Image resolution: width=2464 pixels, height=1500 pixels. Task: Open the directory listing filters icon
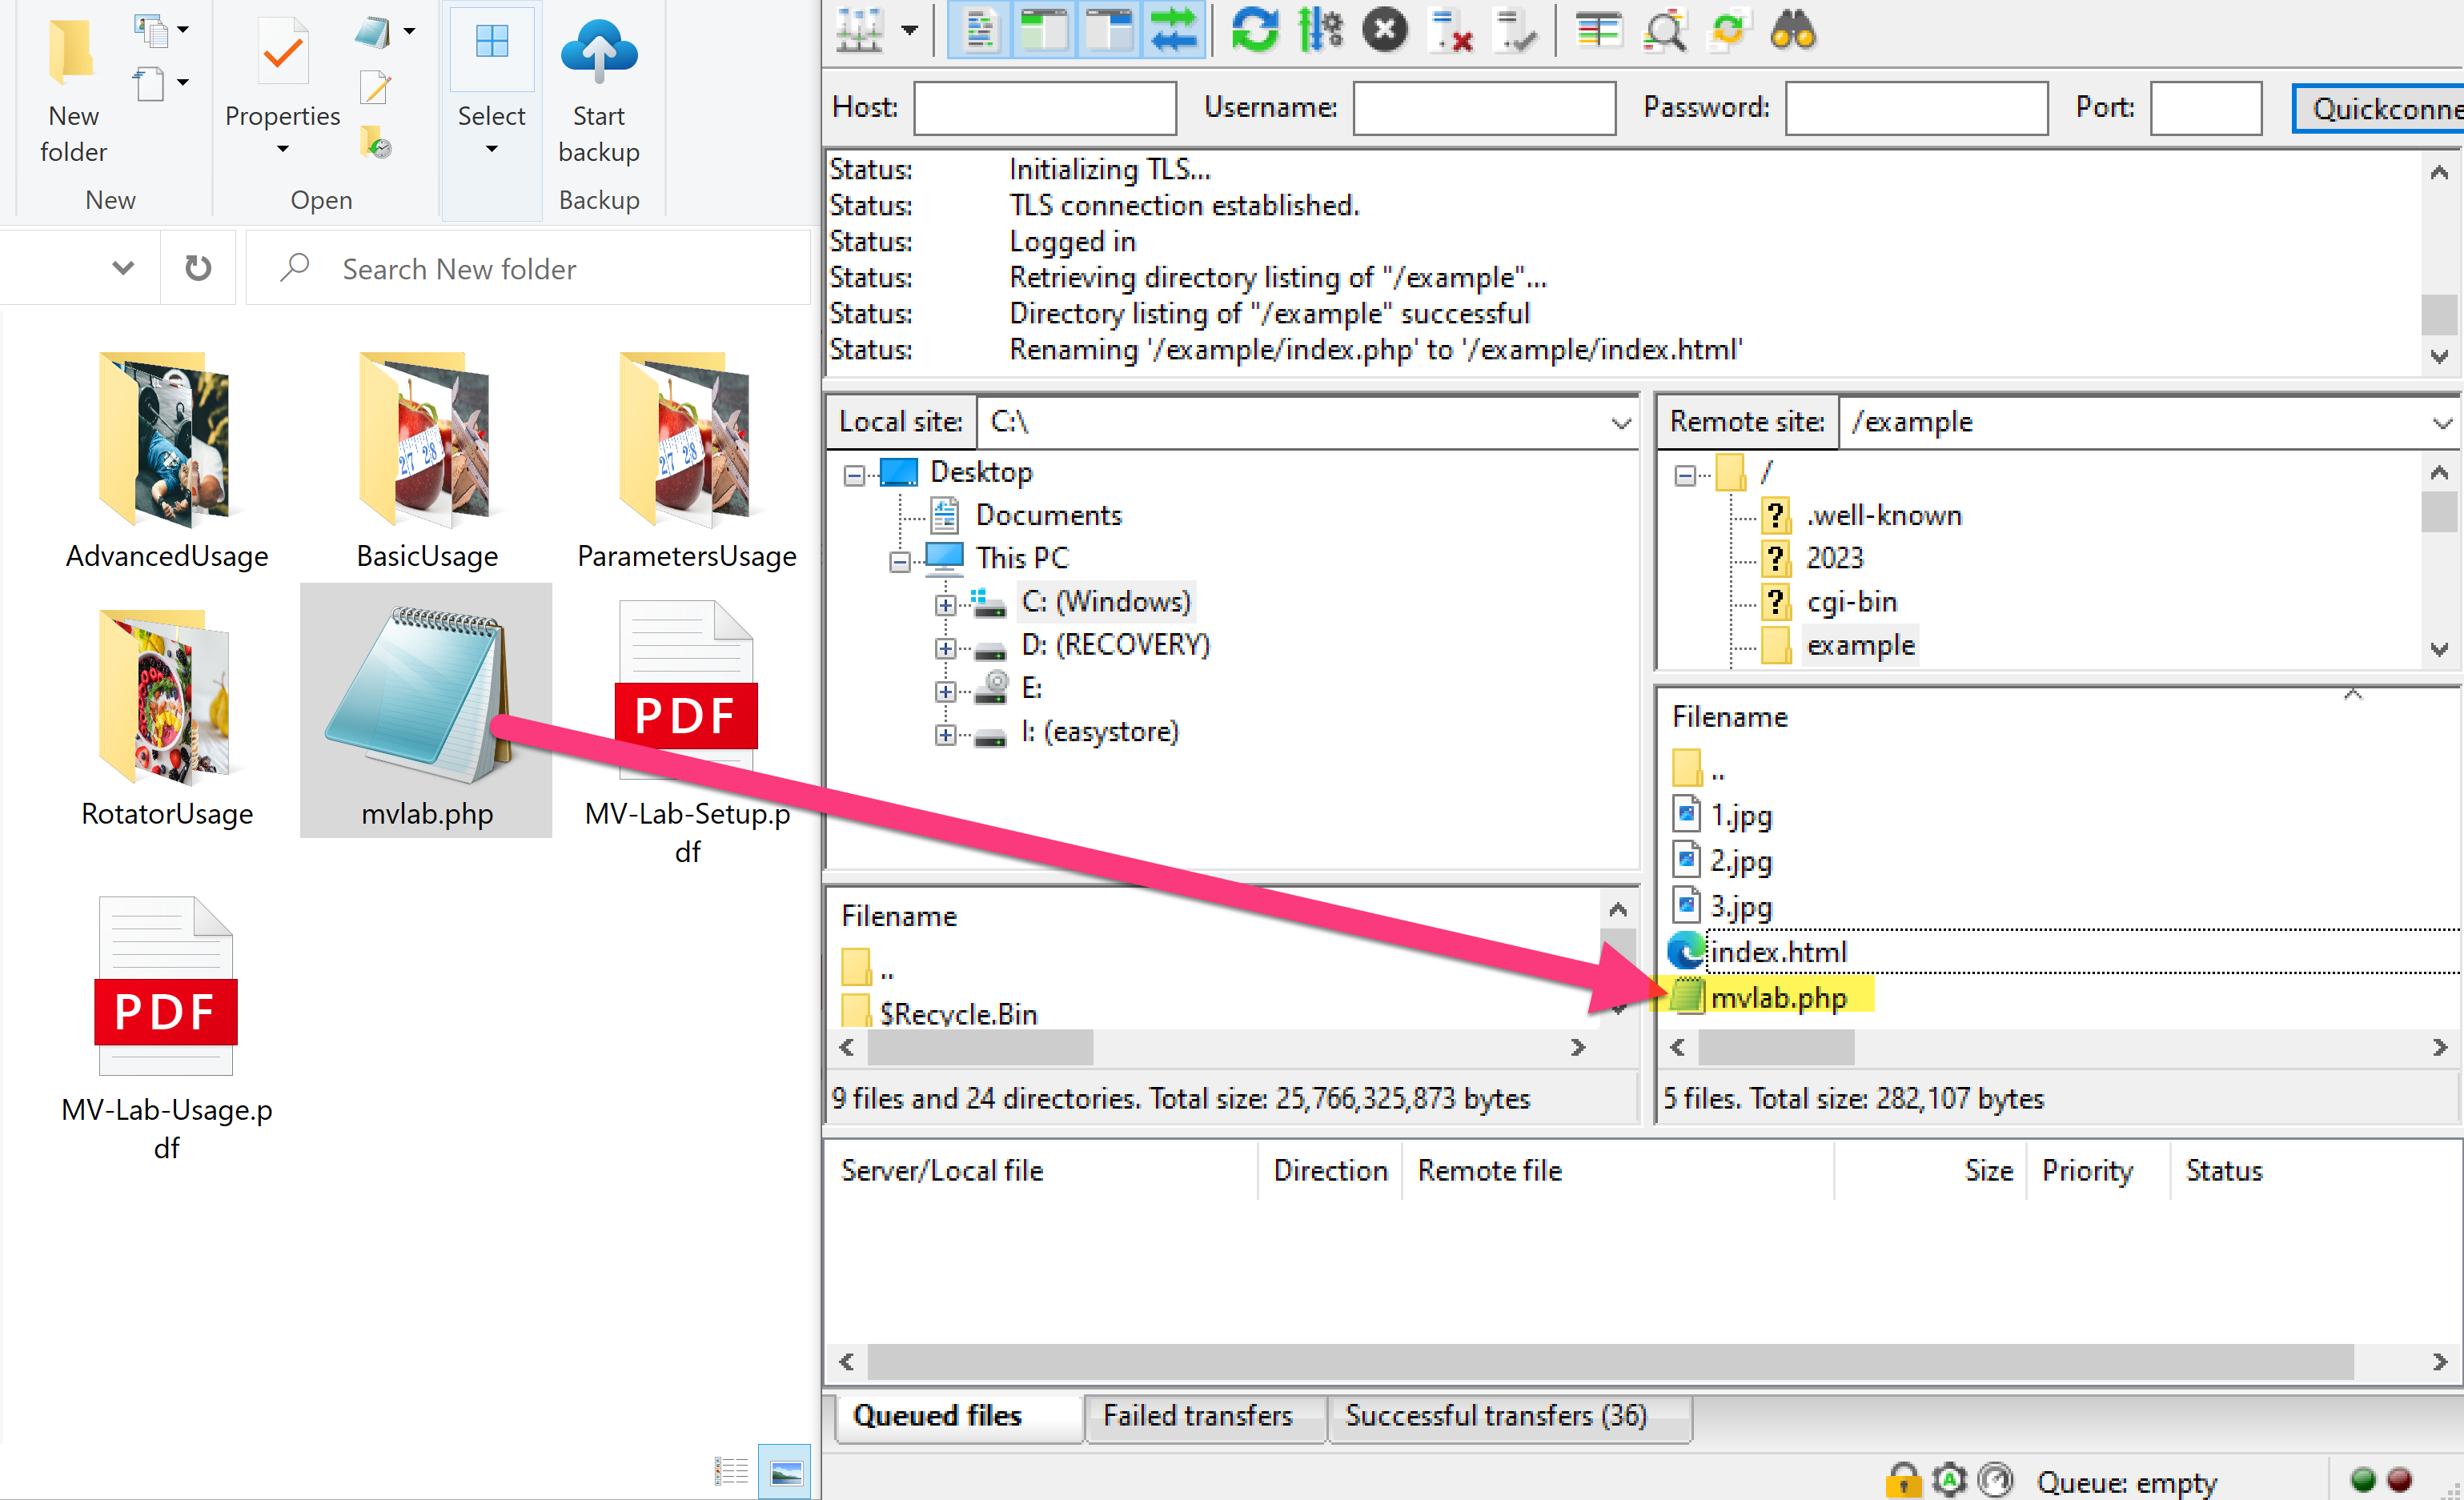pyautogui.click(x=1598, y=30)
